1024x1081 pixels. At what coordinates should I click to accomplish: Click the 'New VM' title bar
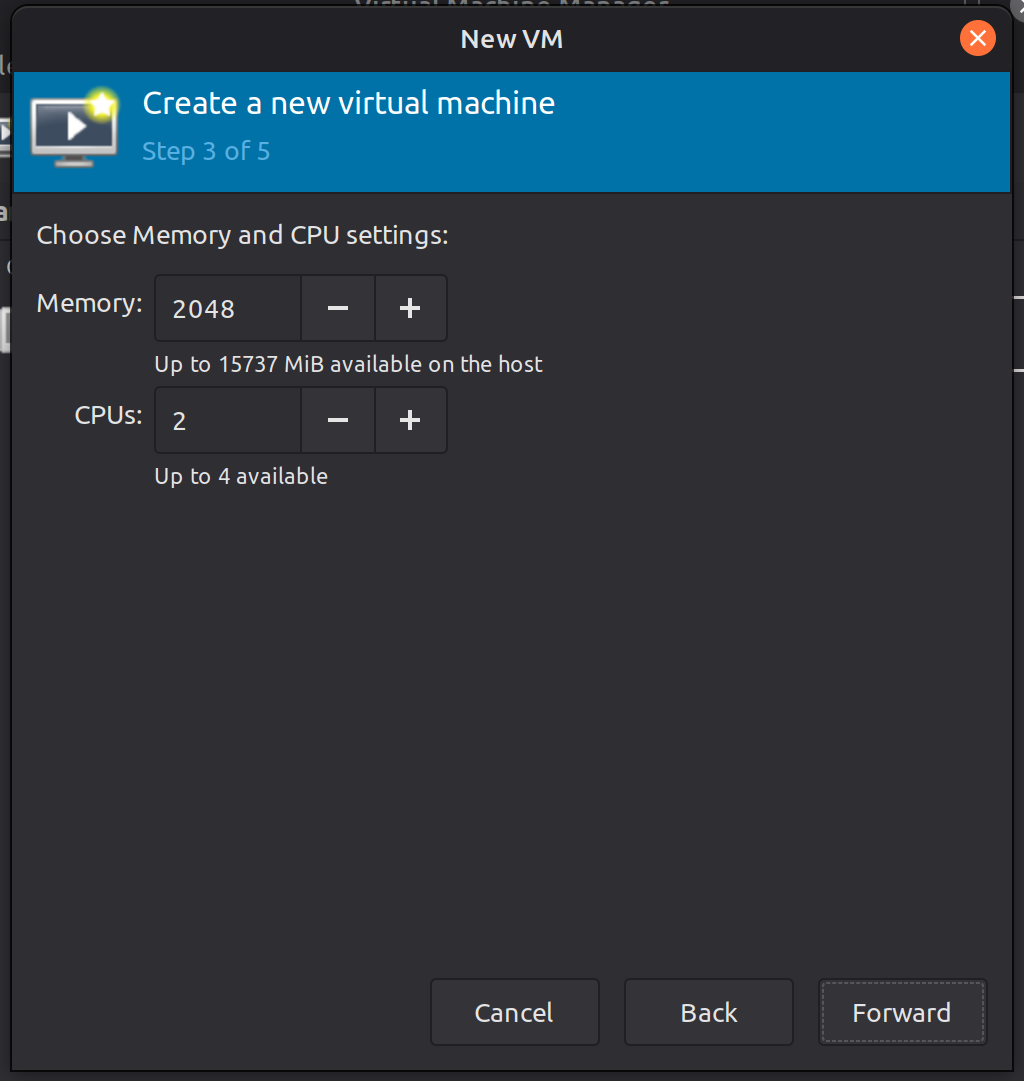[x=512, y=39]
